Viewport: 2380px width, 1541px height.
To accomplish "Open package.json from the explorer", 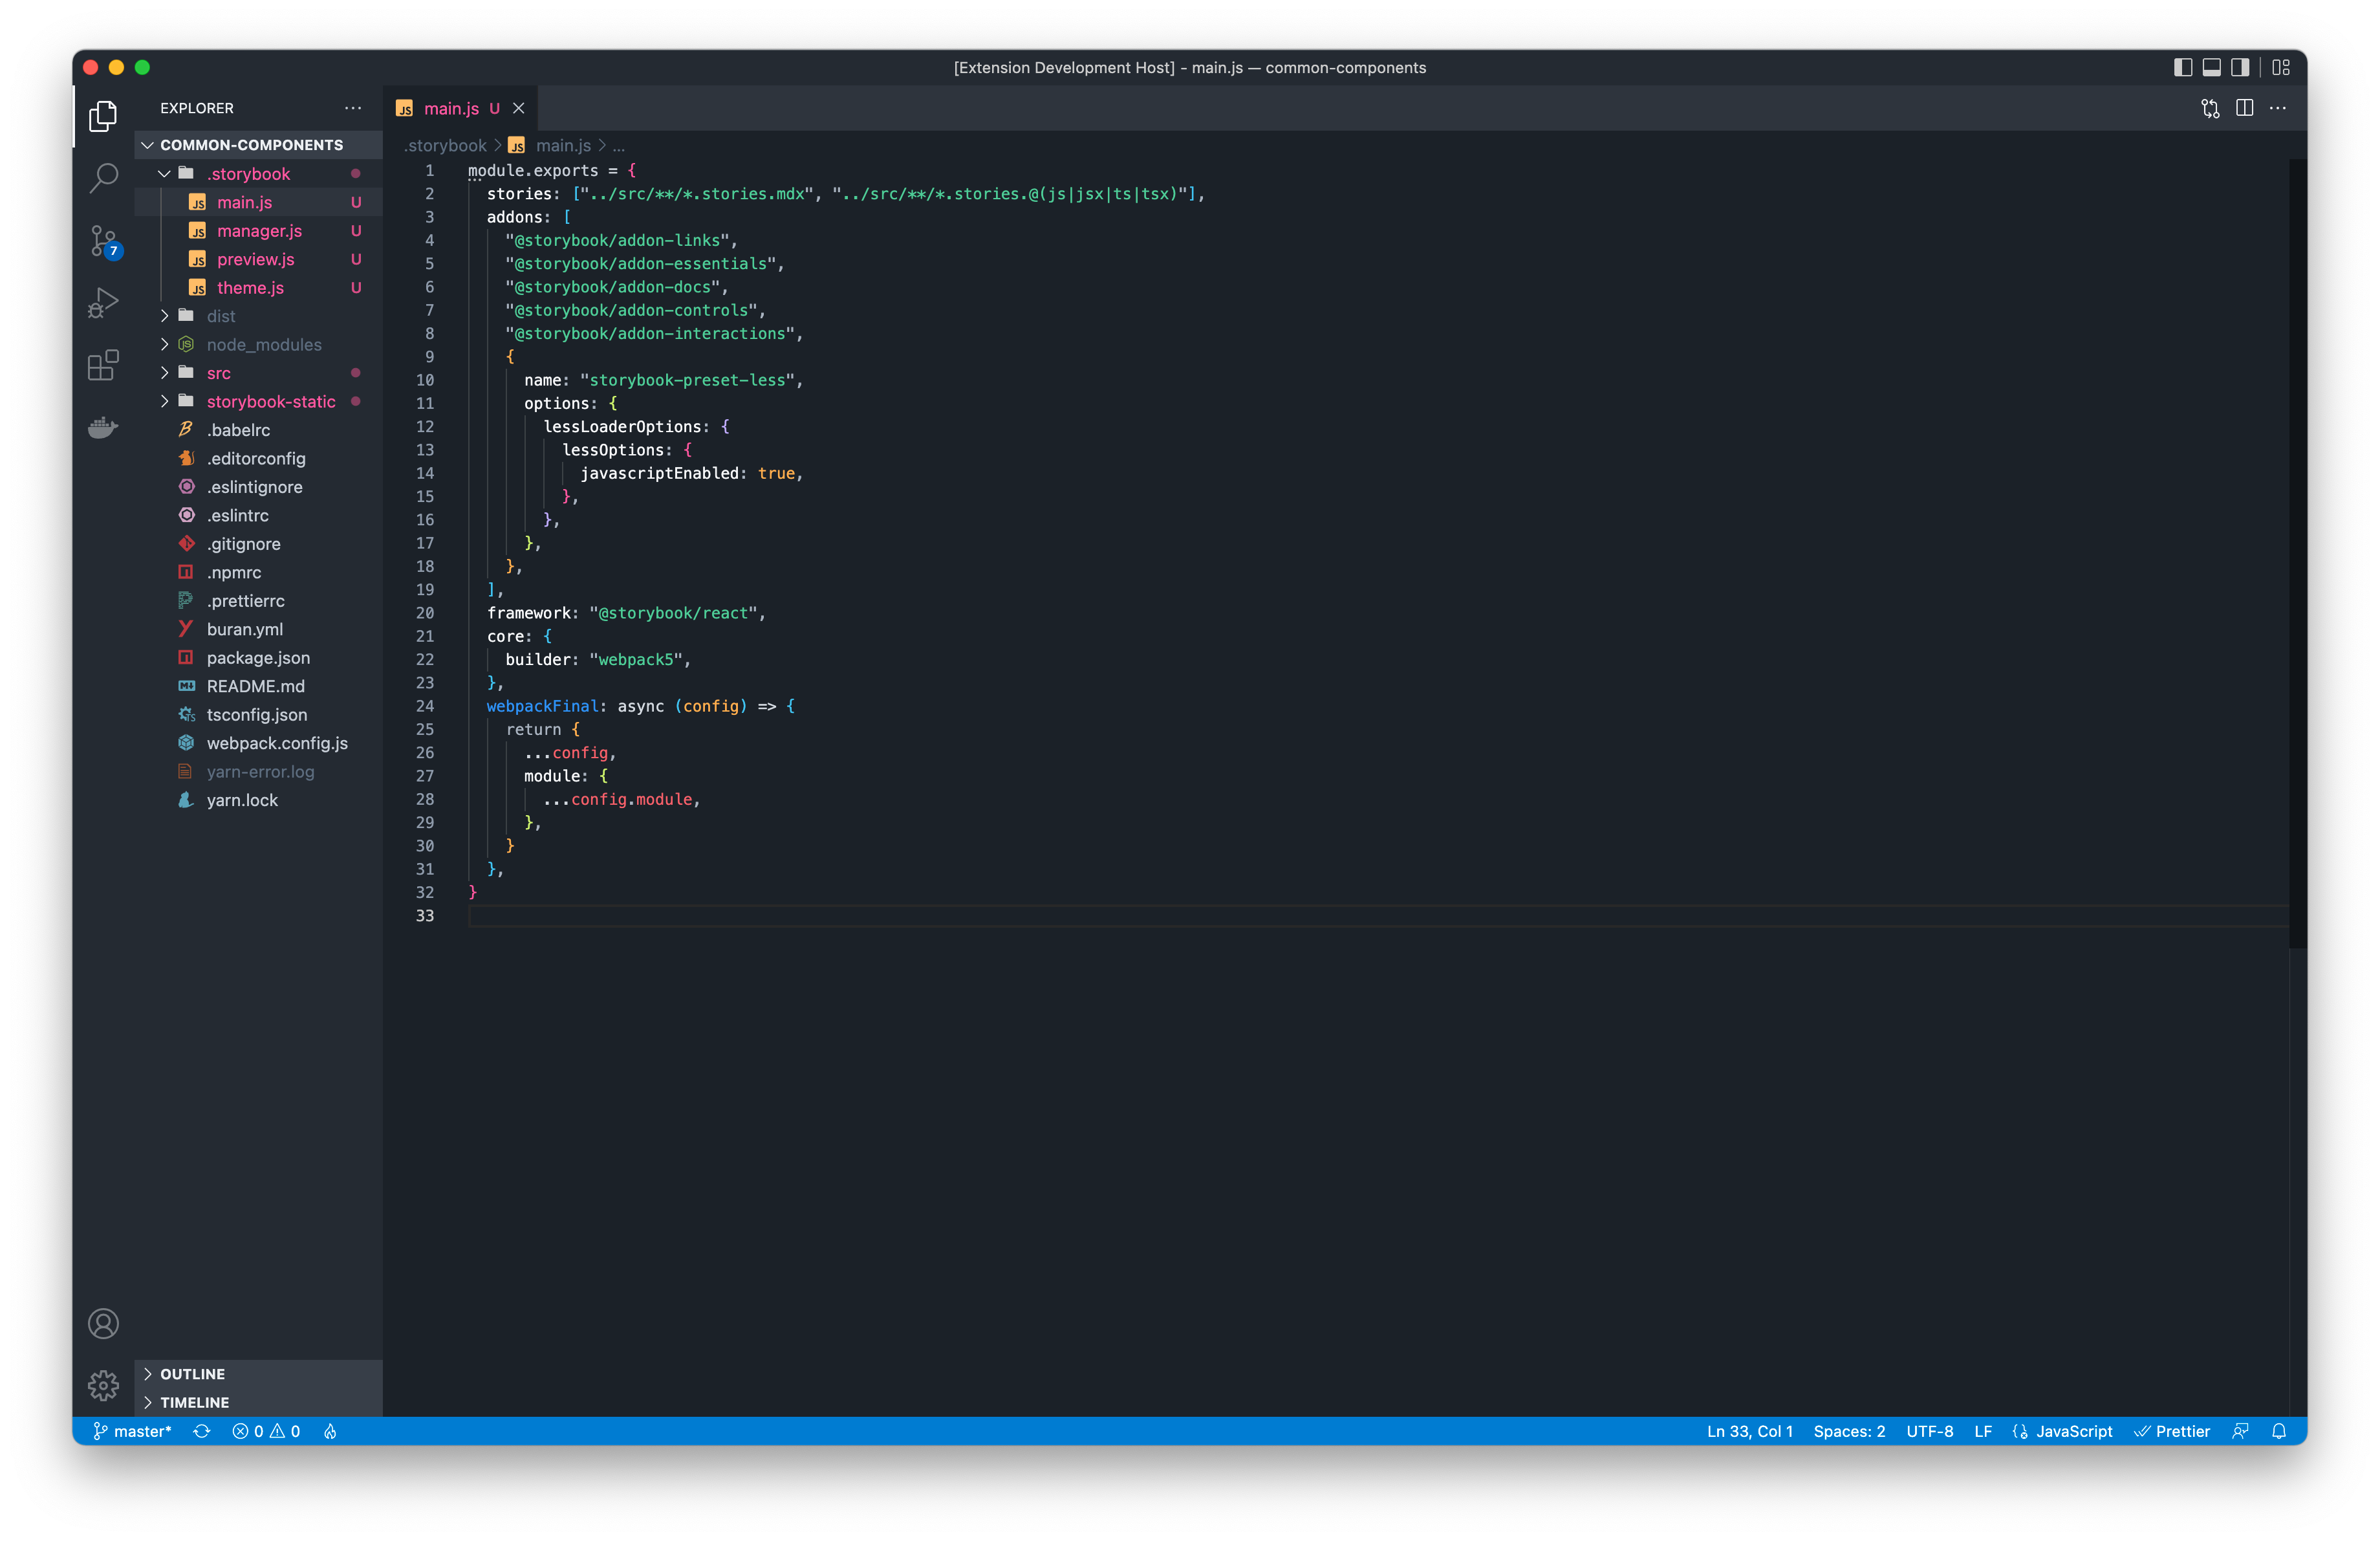I will click(x=258, y=658).
